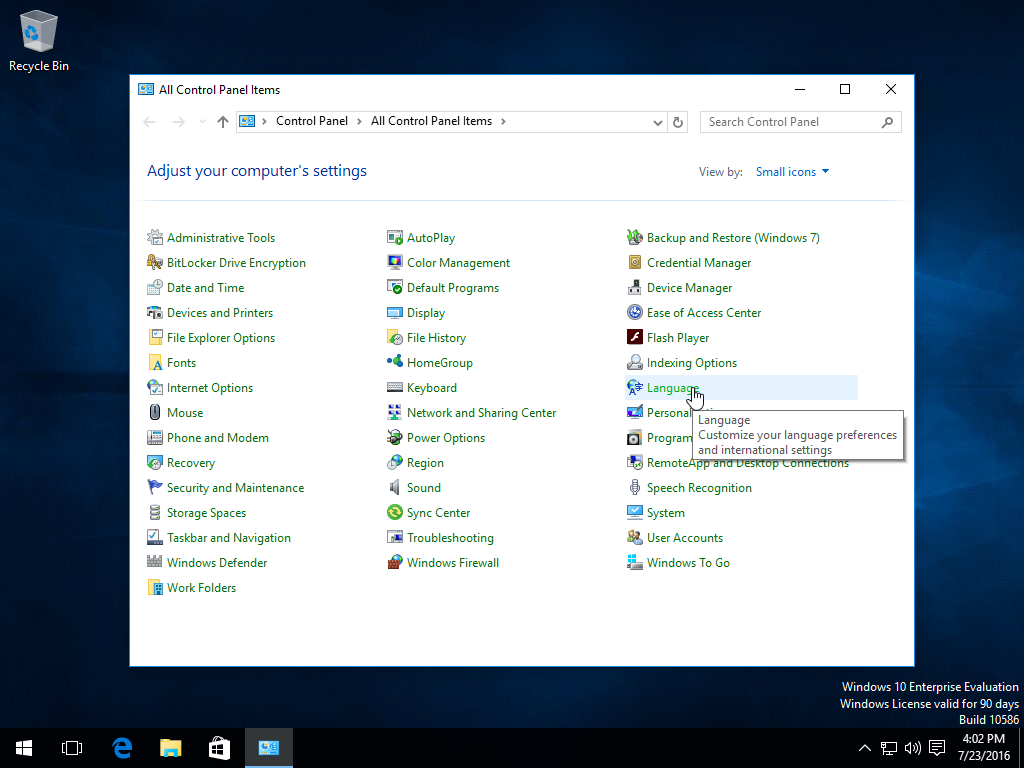Click the Flash Player icon
Screen dimensions: 1024x768
(635, 337)
